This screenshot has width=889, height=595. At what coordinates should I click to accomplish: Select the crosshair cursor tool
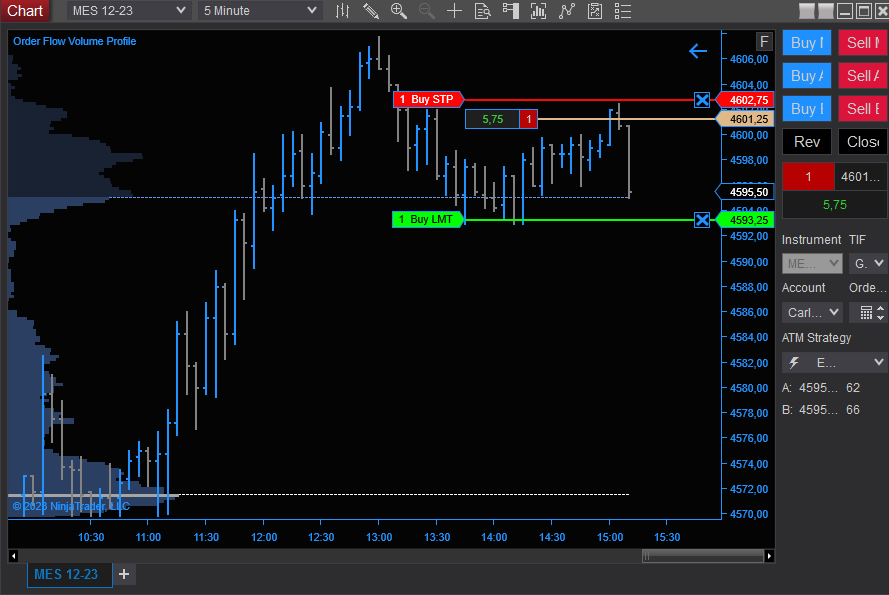click(x=454, y=11)
